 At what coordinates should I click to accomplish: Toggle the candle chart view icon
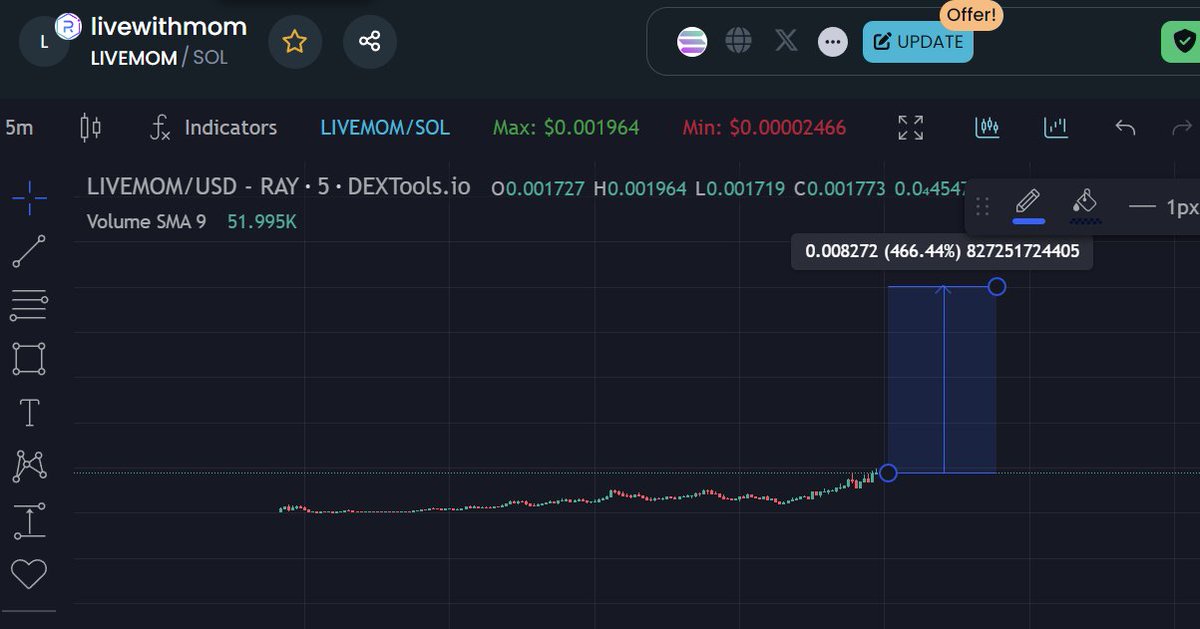[x=987, y=127]
